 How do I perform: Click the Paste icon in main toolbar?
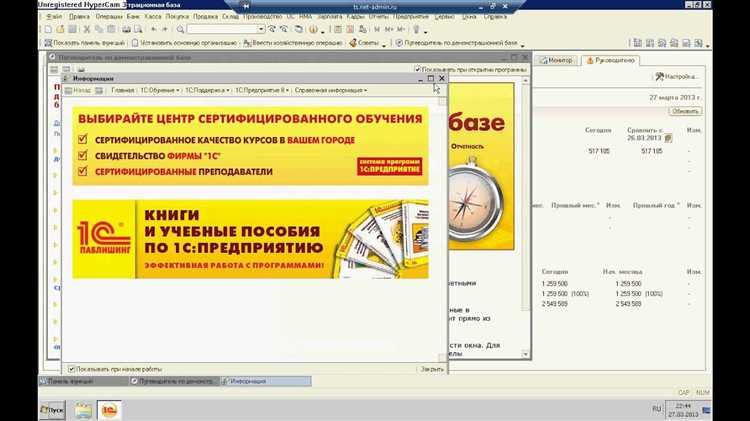point(110,29)
